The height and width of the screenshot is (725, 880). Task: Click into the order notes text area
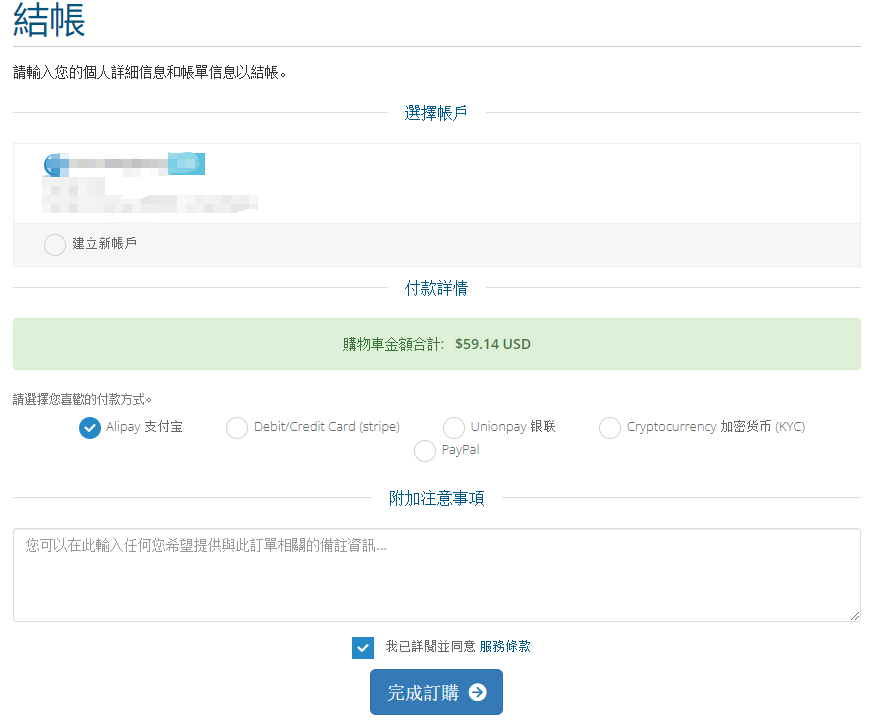[x=436, y=575]
